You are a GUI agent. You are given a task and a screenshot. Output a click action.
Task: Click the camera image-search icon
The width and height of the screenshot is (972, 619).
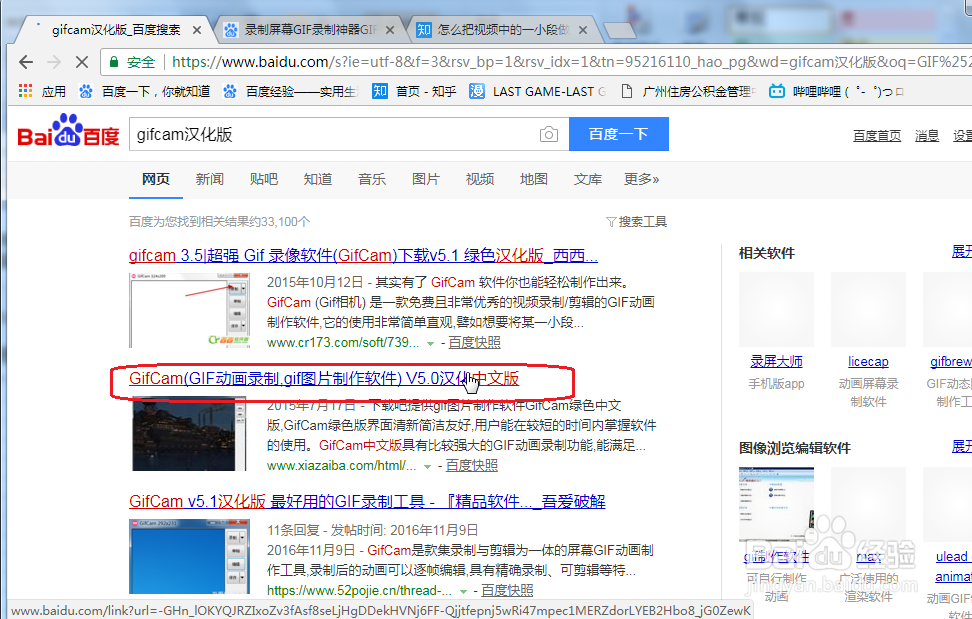[549, 134]
